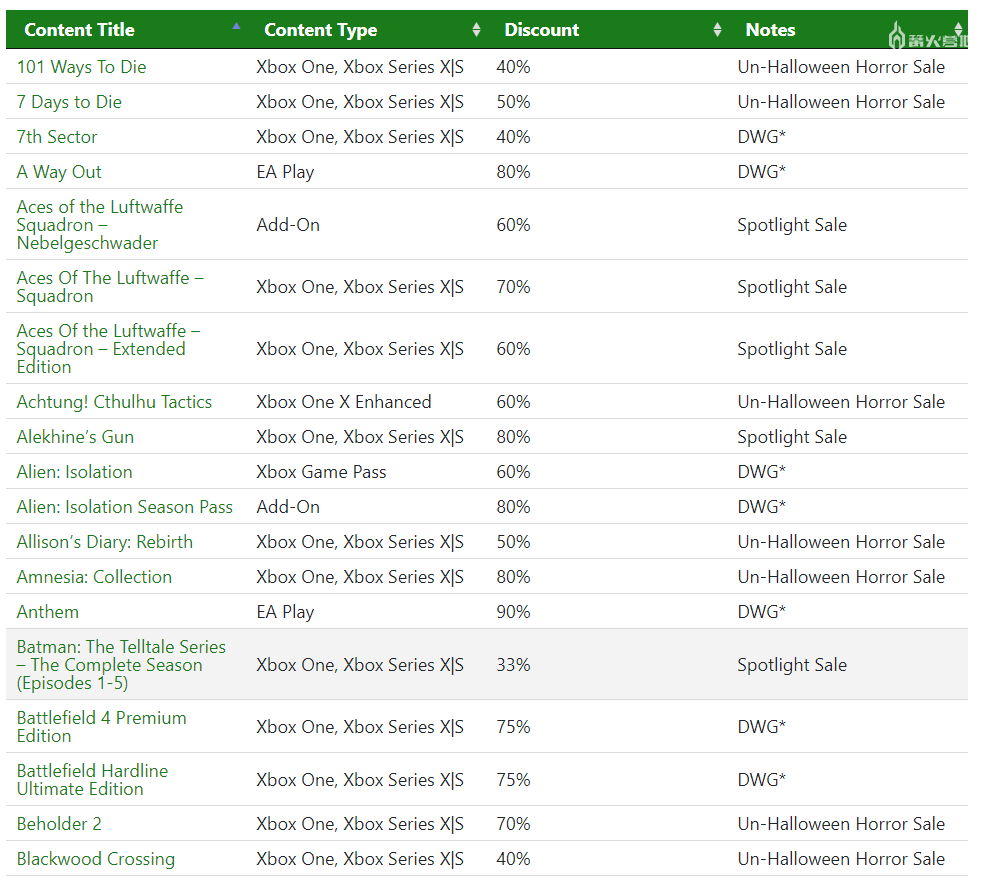Screen dimensions: 995x881
Task: Select Un-Halloween Horror Sale note for Amnesia: Collection
Action: (841, 576)
